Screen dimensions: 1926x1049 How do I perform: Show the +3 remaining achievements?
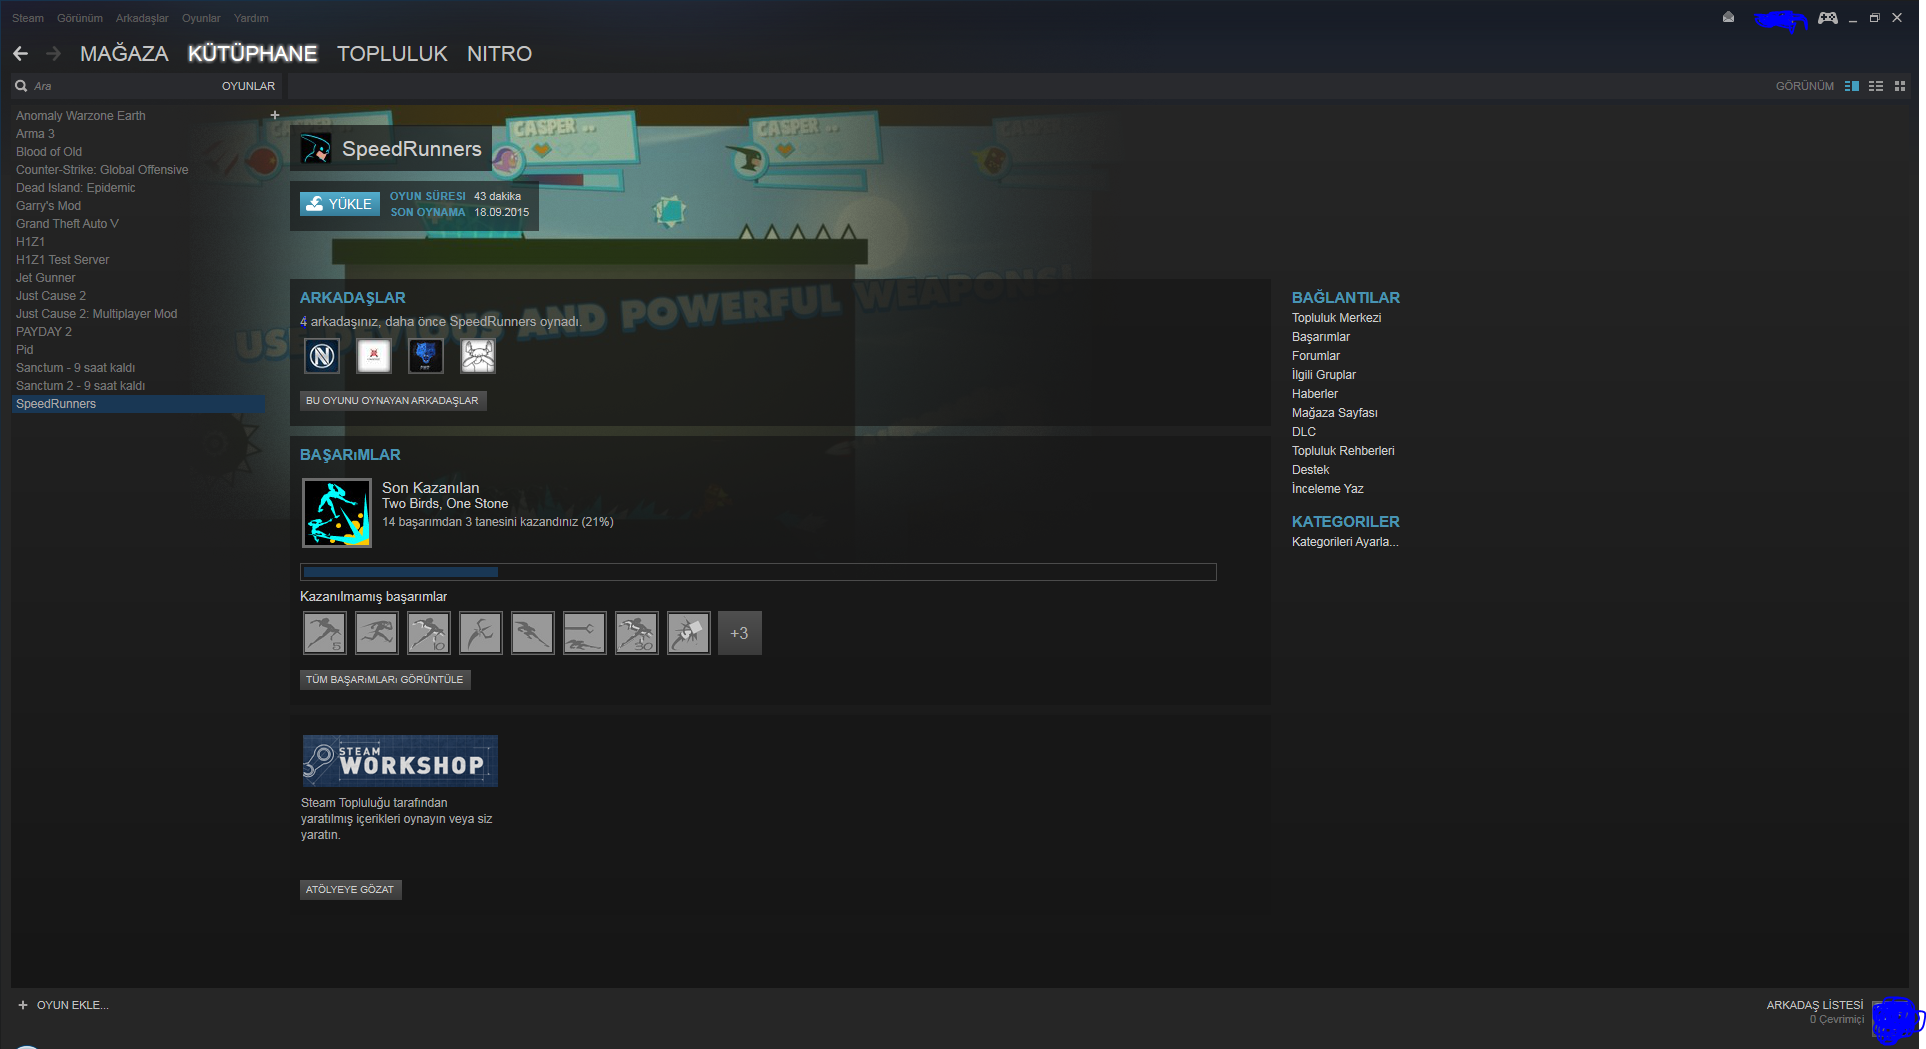point(740,633)
